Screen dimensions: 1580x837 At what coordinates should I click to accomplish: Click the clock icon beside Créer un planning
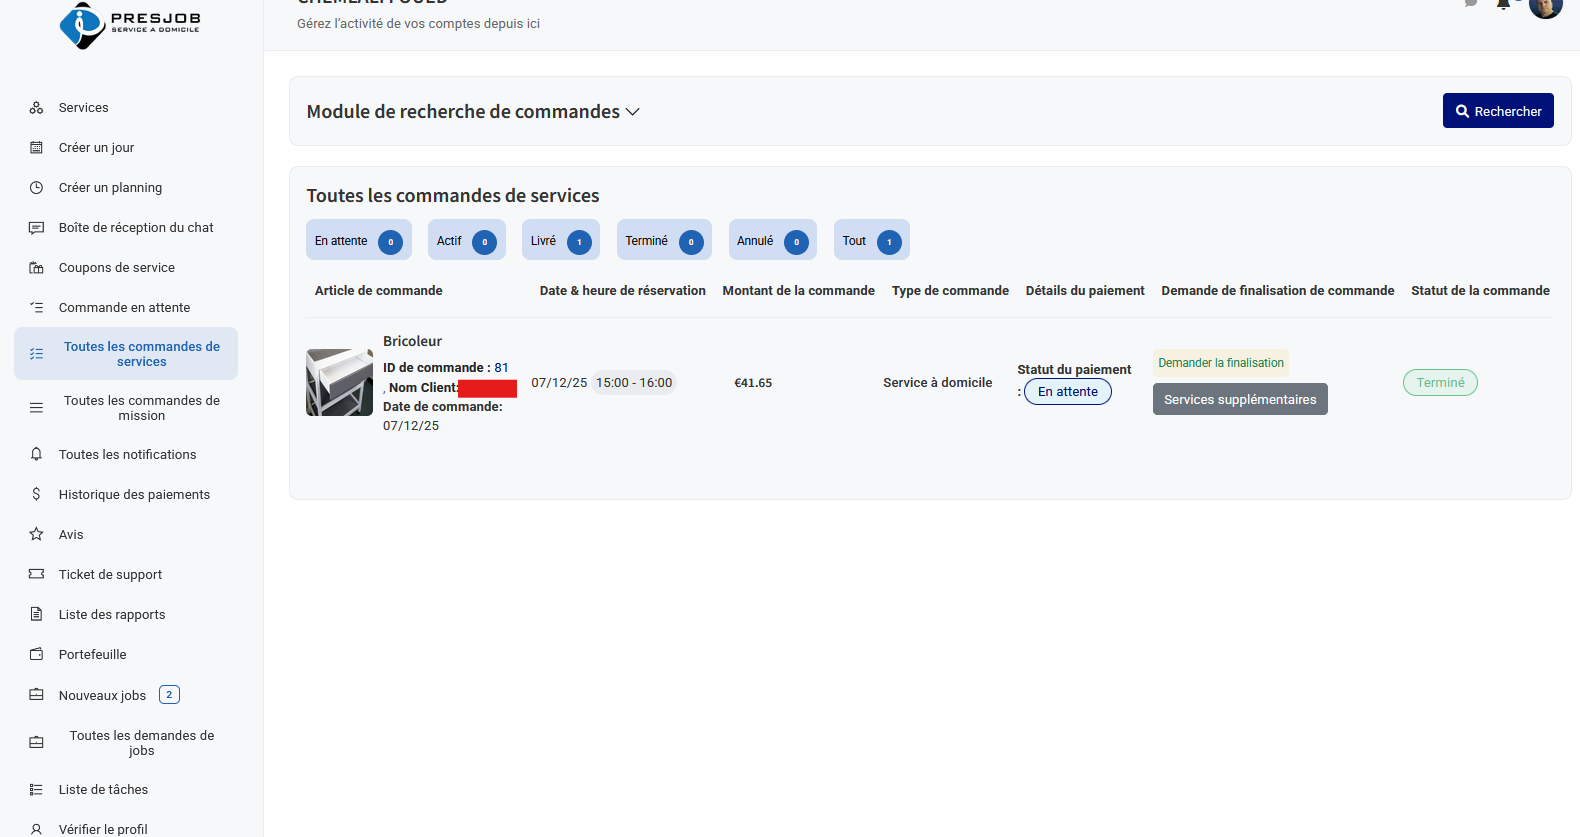(x=36, y=188)
